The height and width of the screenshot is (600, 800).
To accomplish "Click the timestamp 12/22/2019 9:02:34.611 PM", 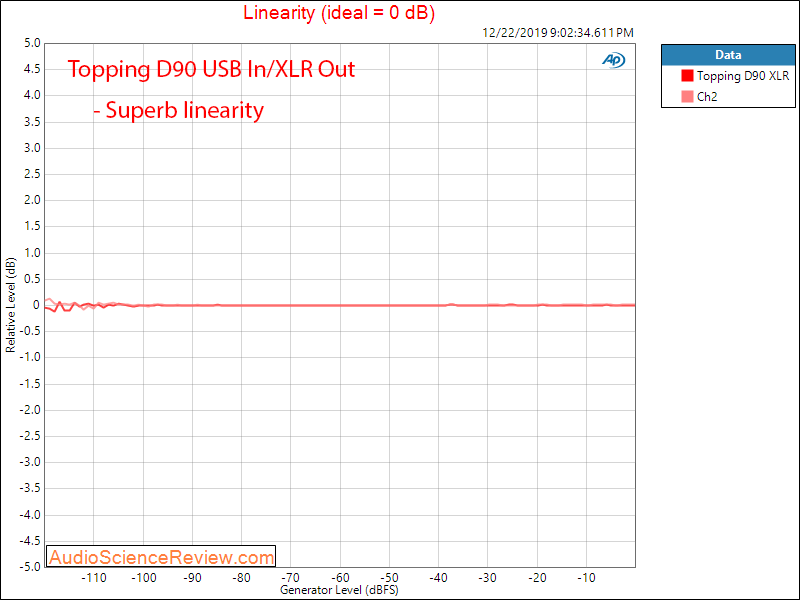I will tap(558, 33).
